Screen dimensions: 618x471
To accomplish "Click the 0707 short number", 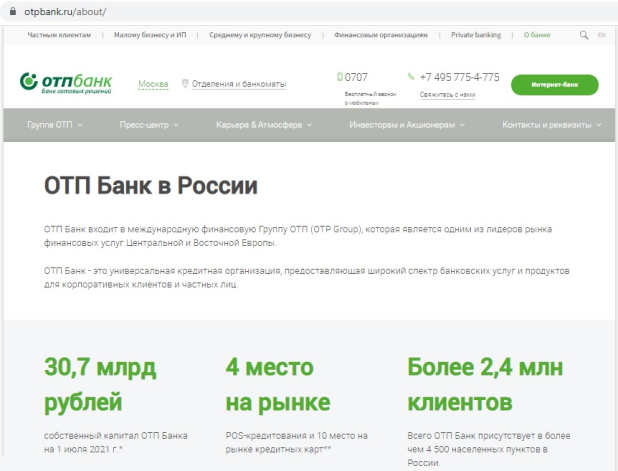I will click(356, 77).
